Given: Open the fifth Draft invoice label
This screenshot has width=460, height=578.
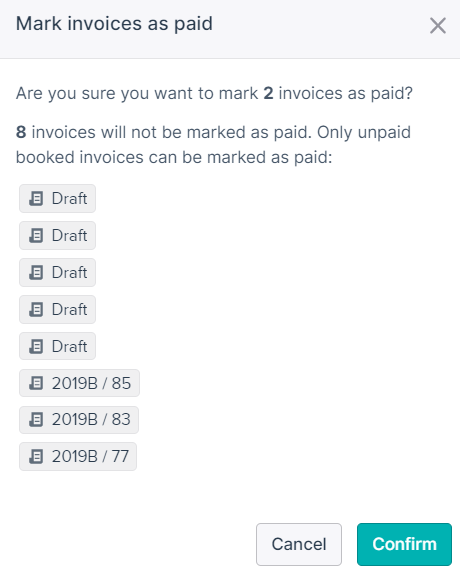Looking at the screenshot, I should [58, 347].
